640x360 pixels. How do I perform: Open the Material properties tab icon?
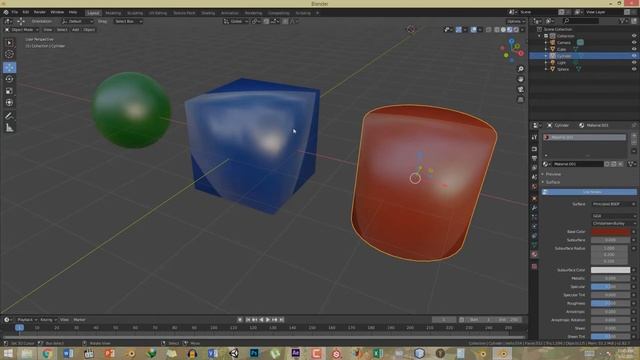click(x=534, y=254)
